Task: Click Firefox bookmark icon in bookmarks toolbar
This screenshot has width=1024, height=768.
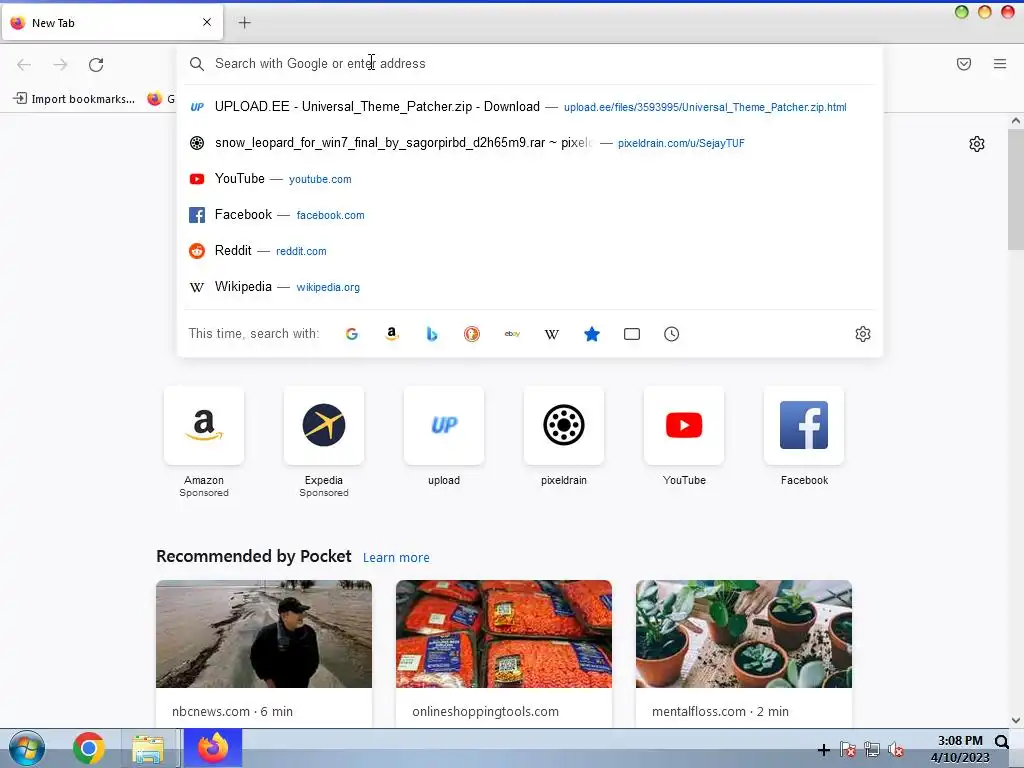Action: 155,99
